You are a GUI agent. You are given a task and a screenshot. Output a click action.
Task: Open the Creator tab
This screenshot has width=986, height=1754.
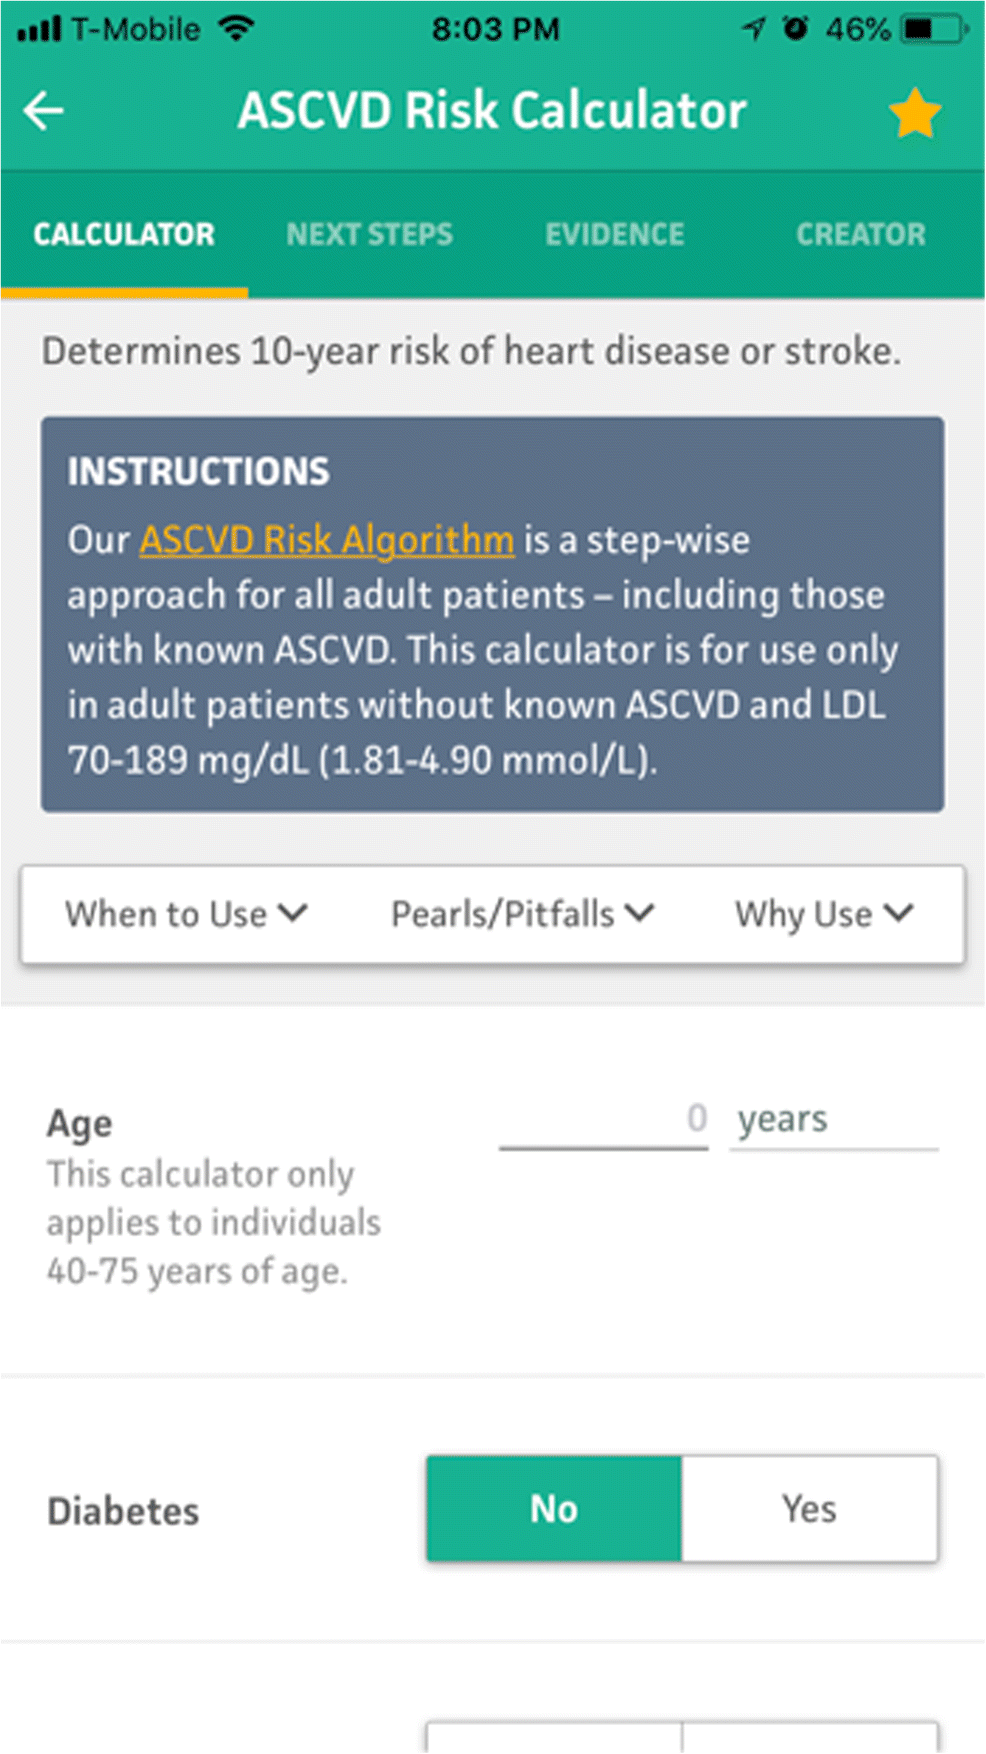tap(860, 234)
